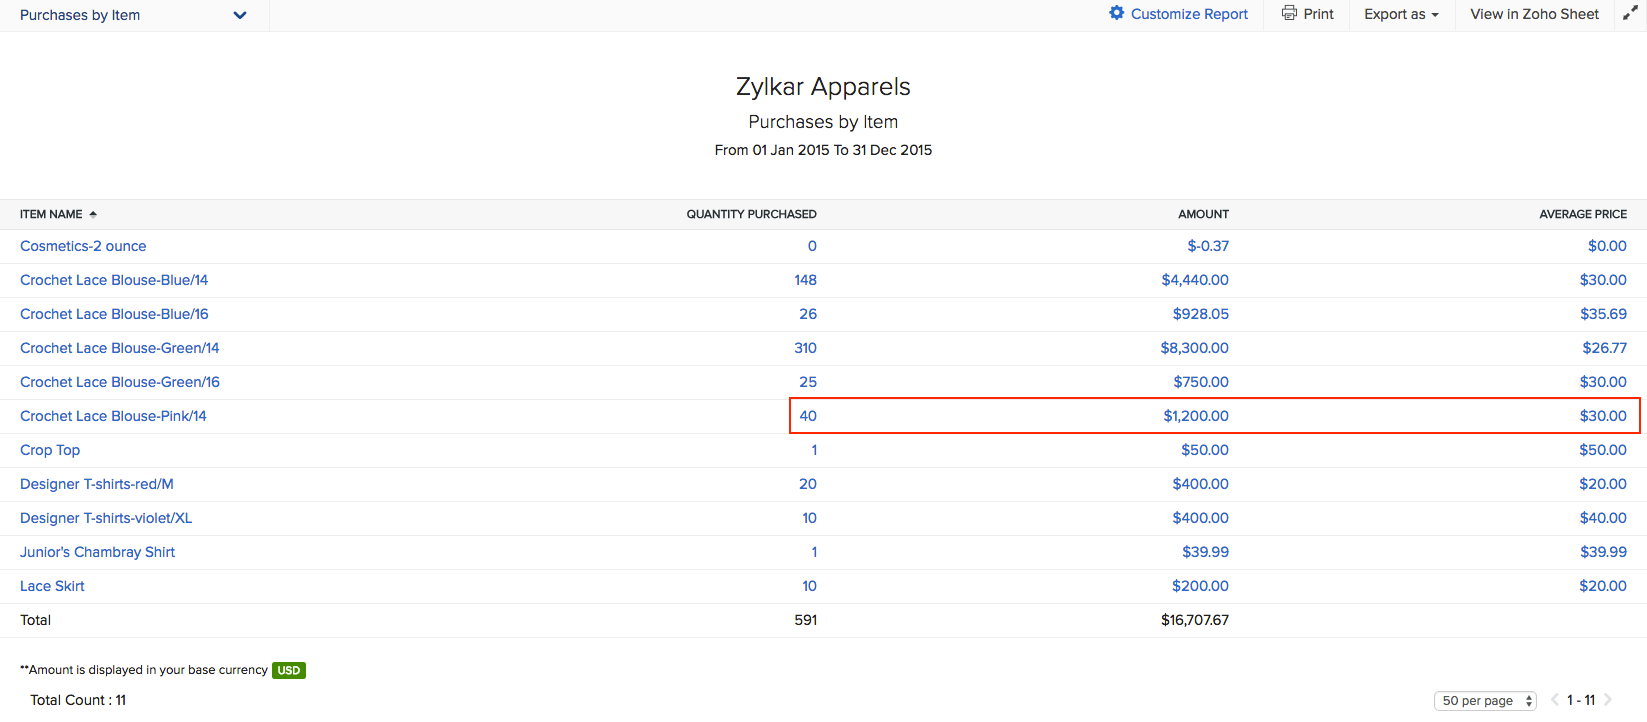Image resolution: width=1647 pixels, height=722 pixels.
Task: Sort by Amount column header
Action: 1203,214
